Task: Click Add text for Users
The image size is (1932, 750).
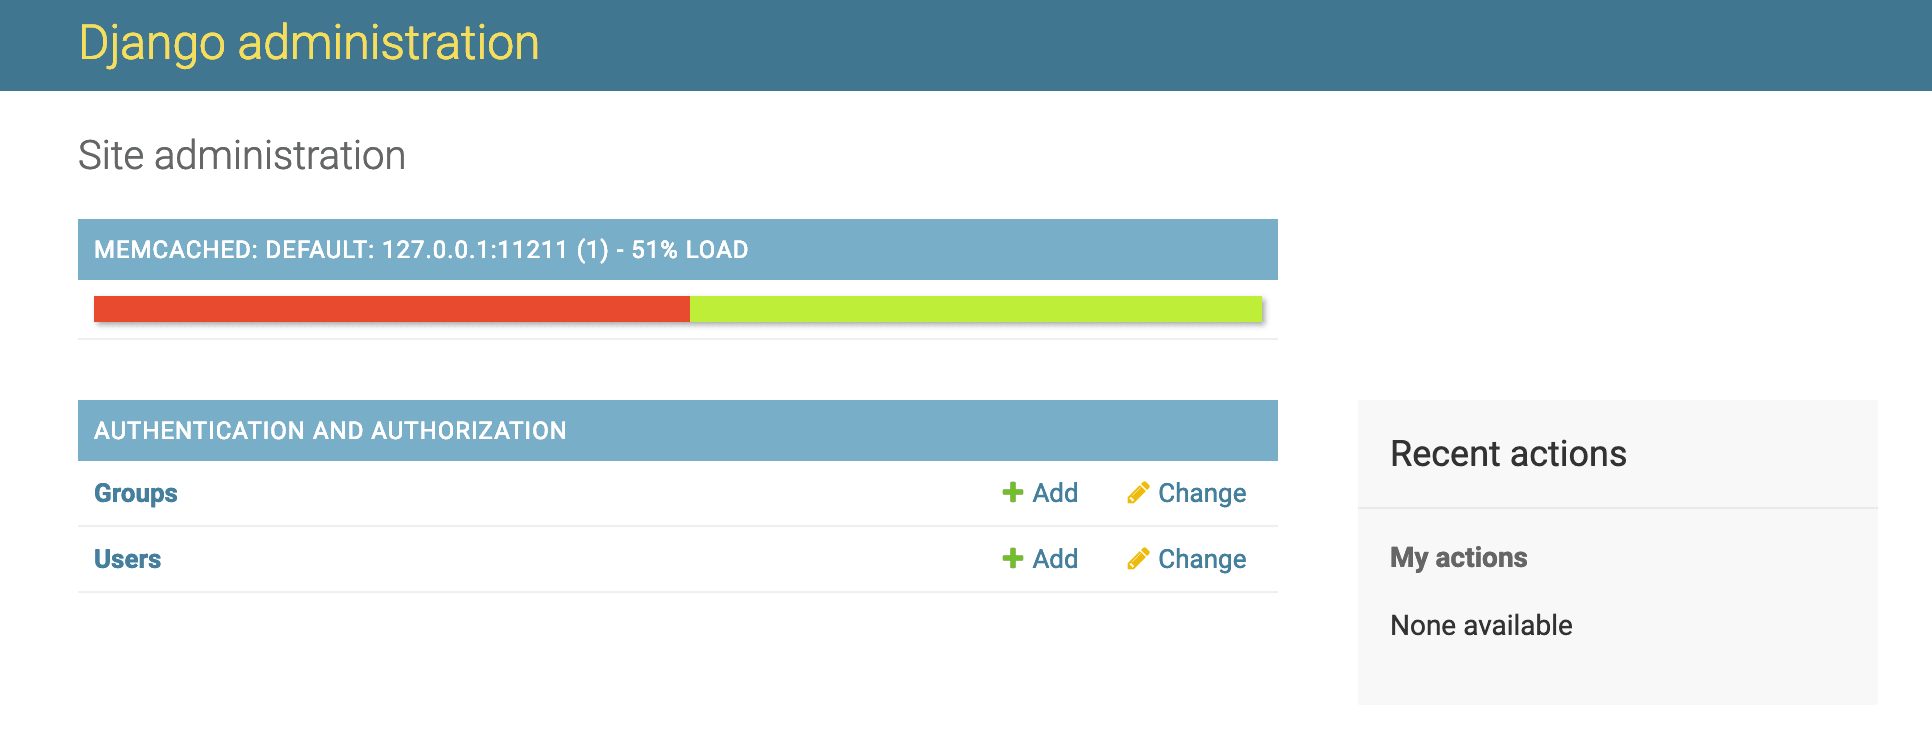Action: tap(1055, 559)
